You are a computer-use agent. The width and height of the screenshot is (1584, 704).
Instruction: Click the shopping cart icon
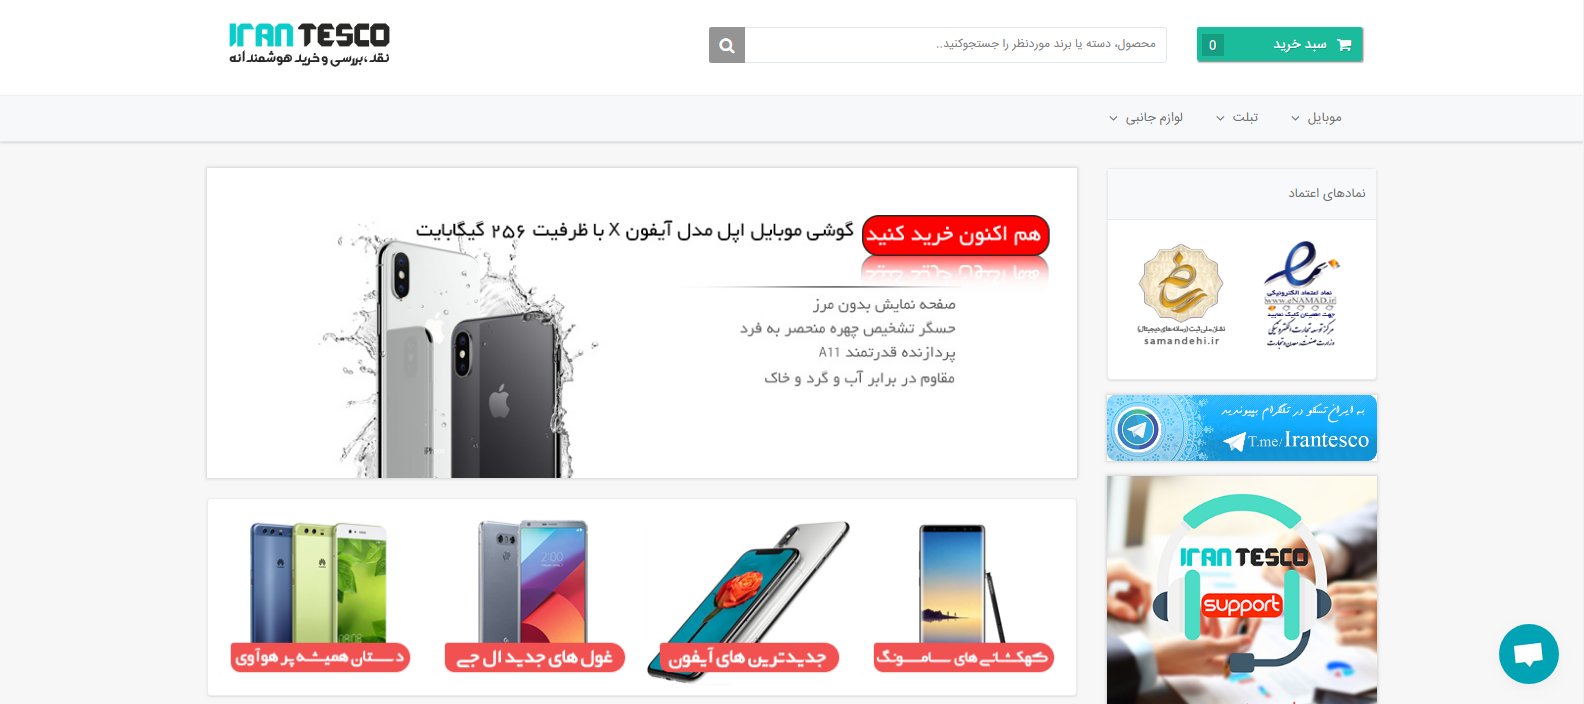pos(1344,45)
